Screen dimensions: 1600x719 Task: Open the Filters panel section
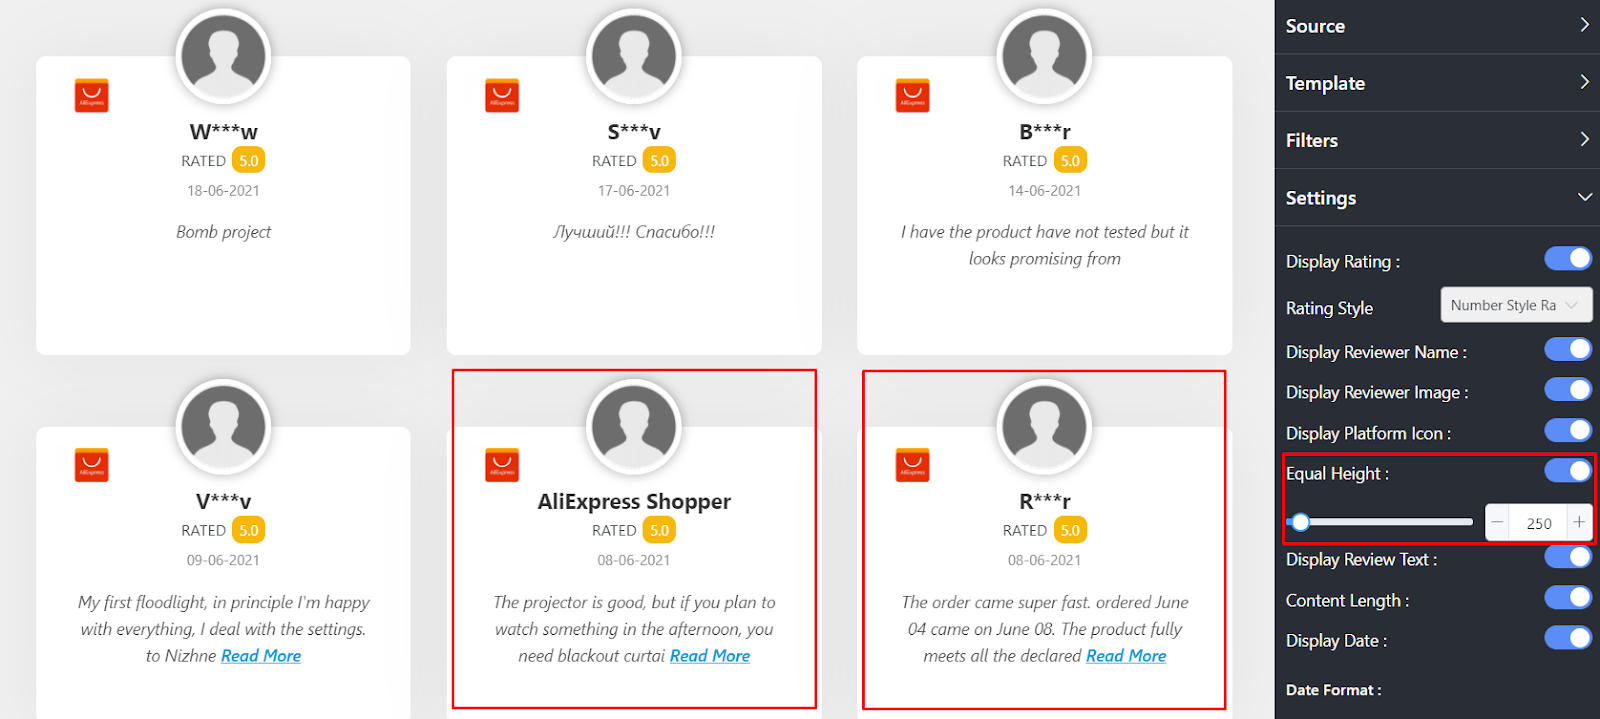pos(1437,140)
